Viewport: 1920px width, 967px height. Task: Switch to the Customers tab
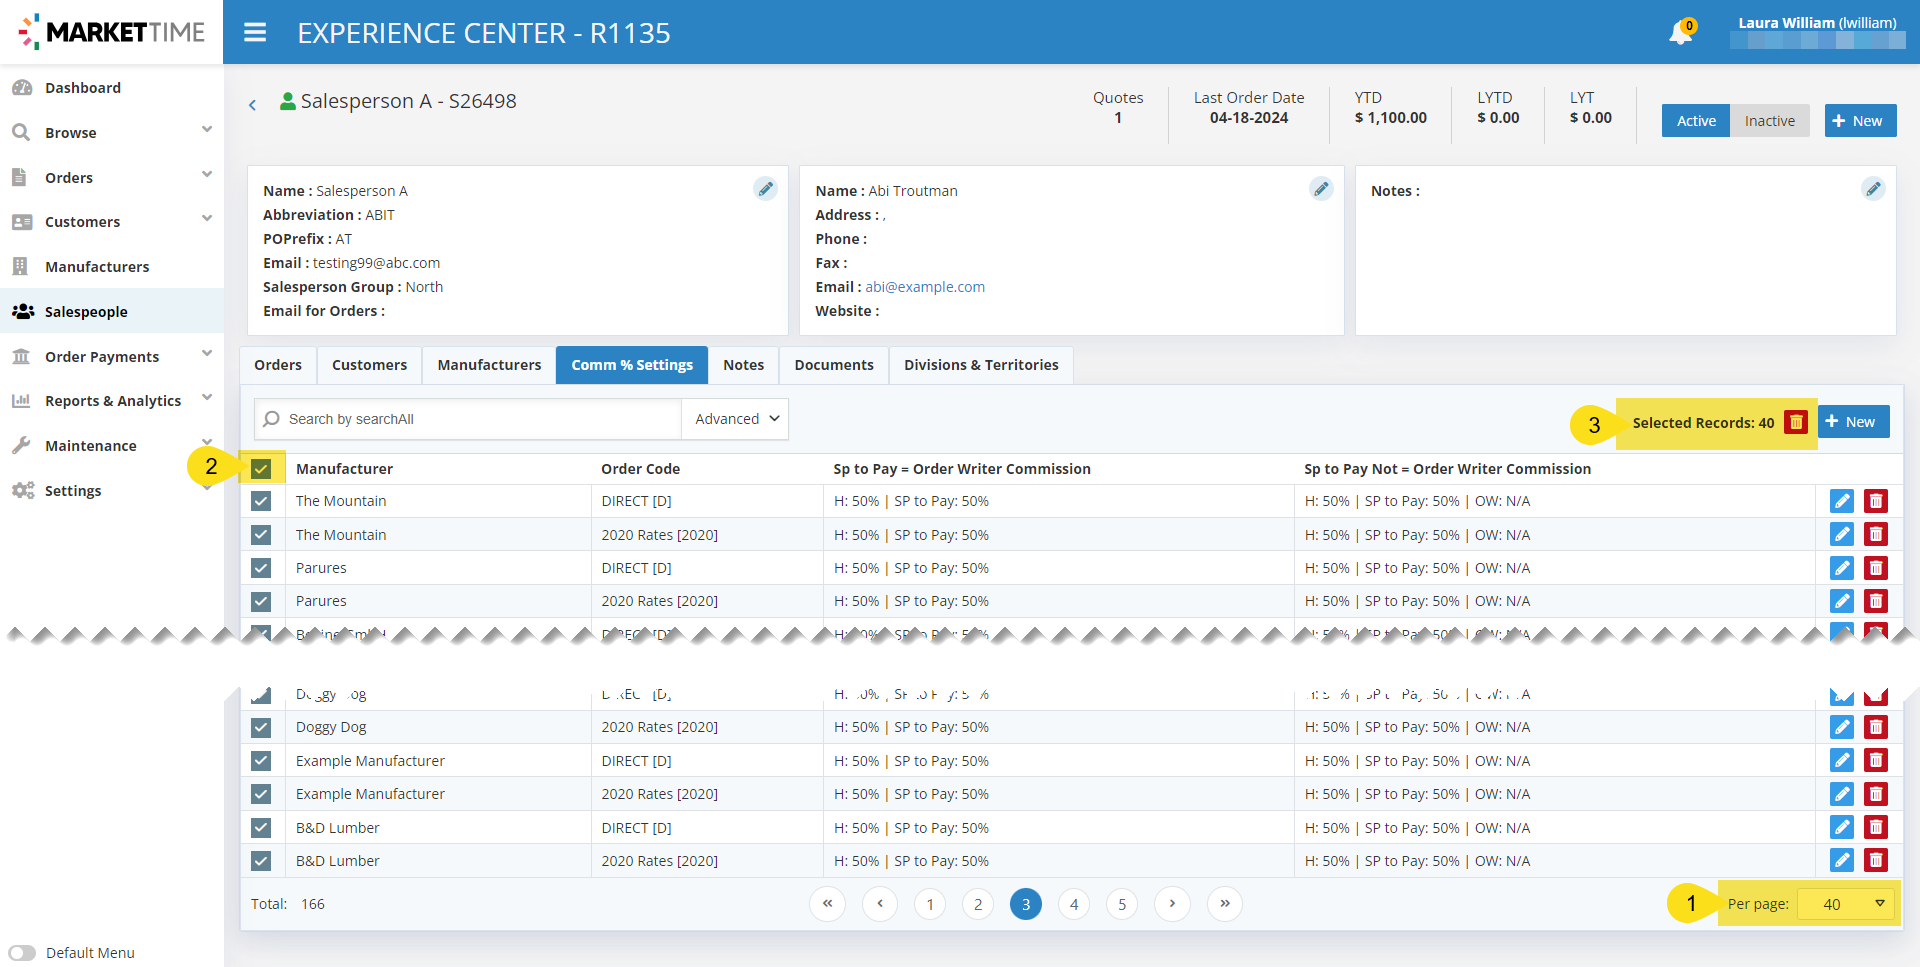(369, 365)
